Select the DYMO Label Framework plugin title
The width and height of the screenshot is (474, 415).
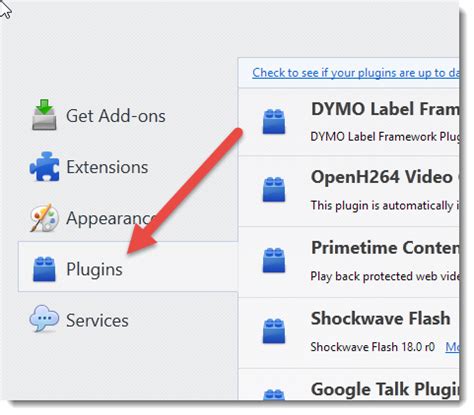point(385,109)
